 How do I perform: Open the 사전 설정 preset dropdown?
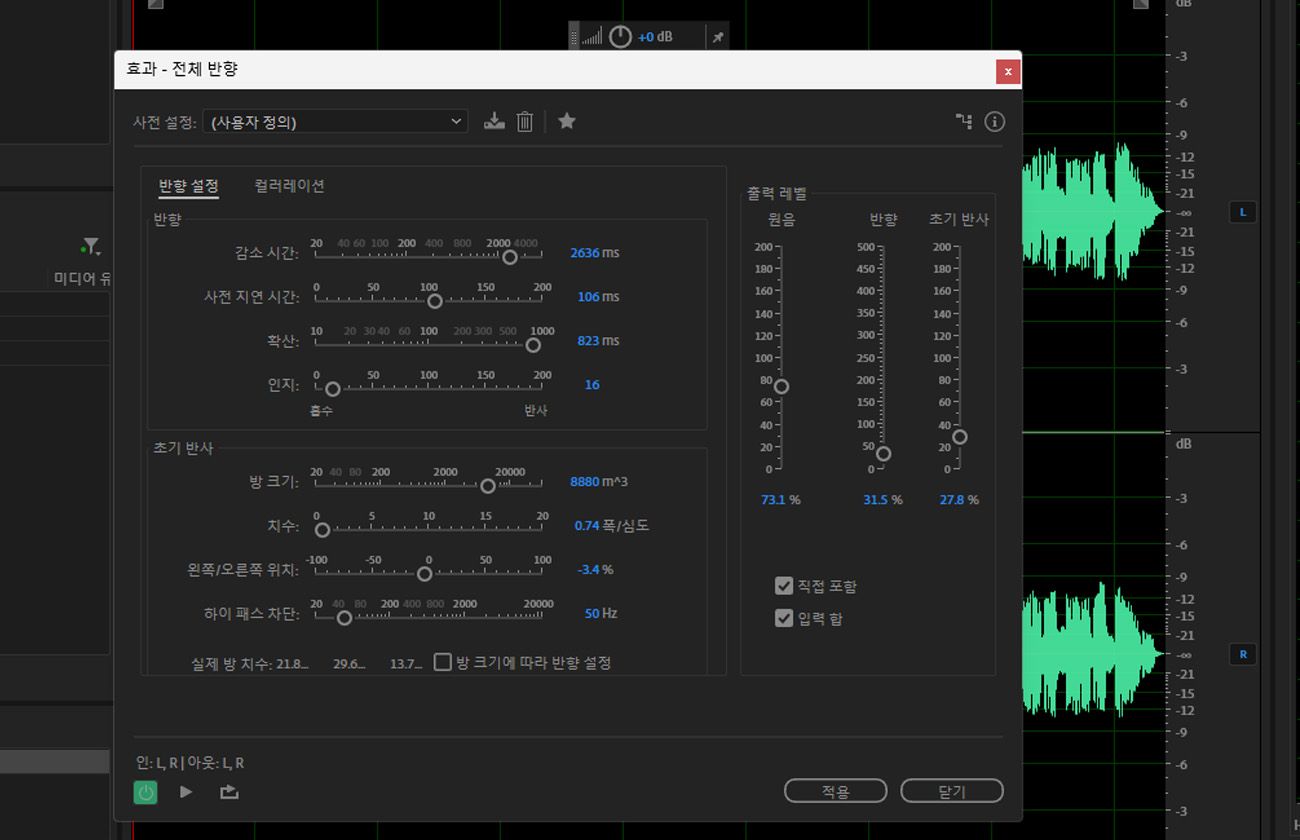[335, 120]
